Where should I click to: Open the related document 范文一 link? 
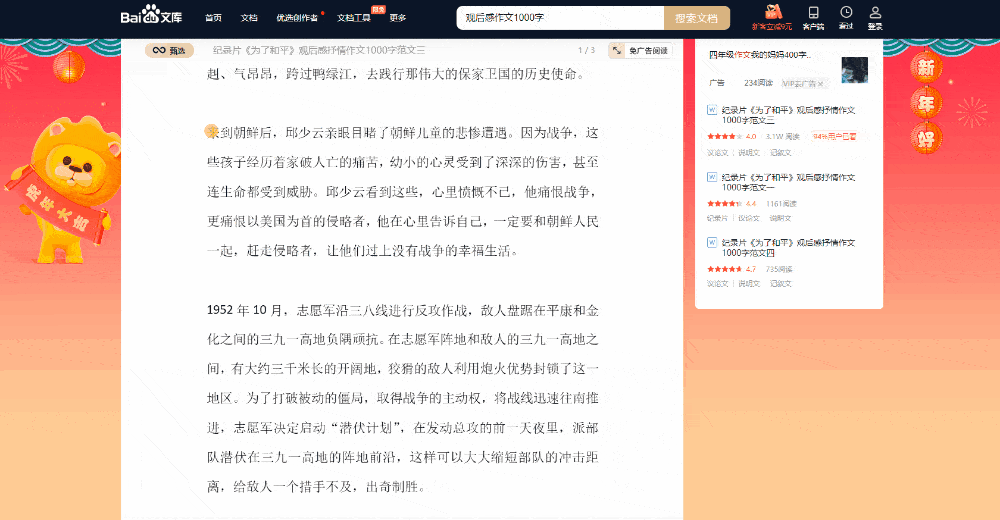tap(788, 182)
